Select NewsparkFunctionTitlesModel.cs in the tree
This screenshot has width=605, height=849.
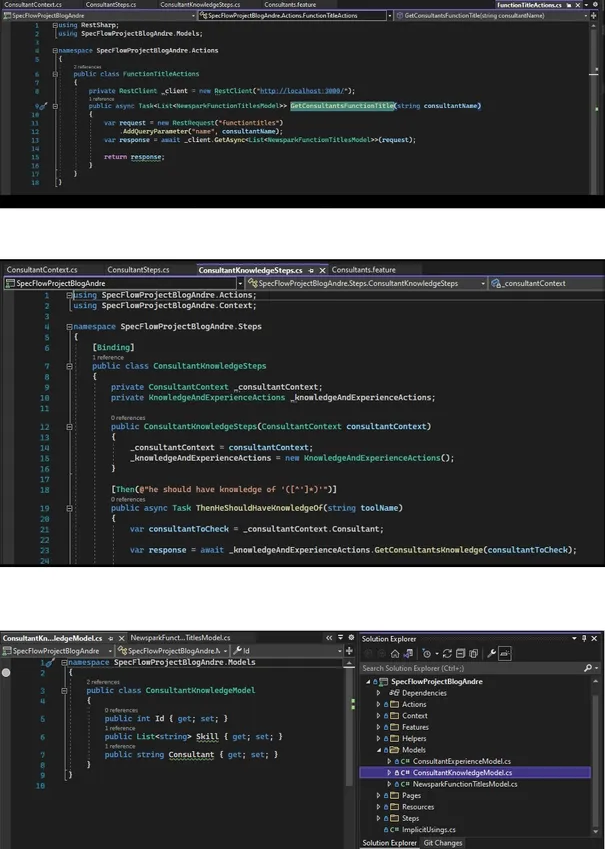[x=465, y=784]
